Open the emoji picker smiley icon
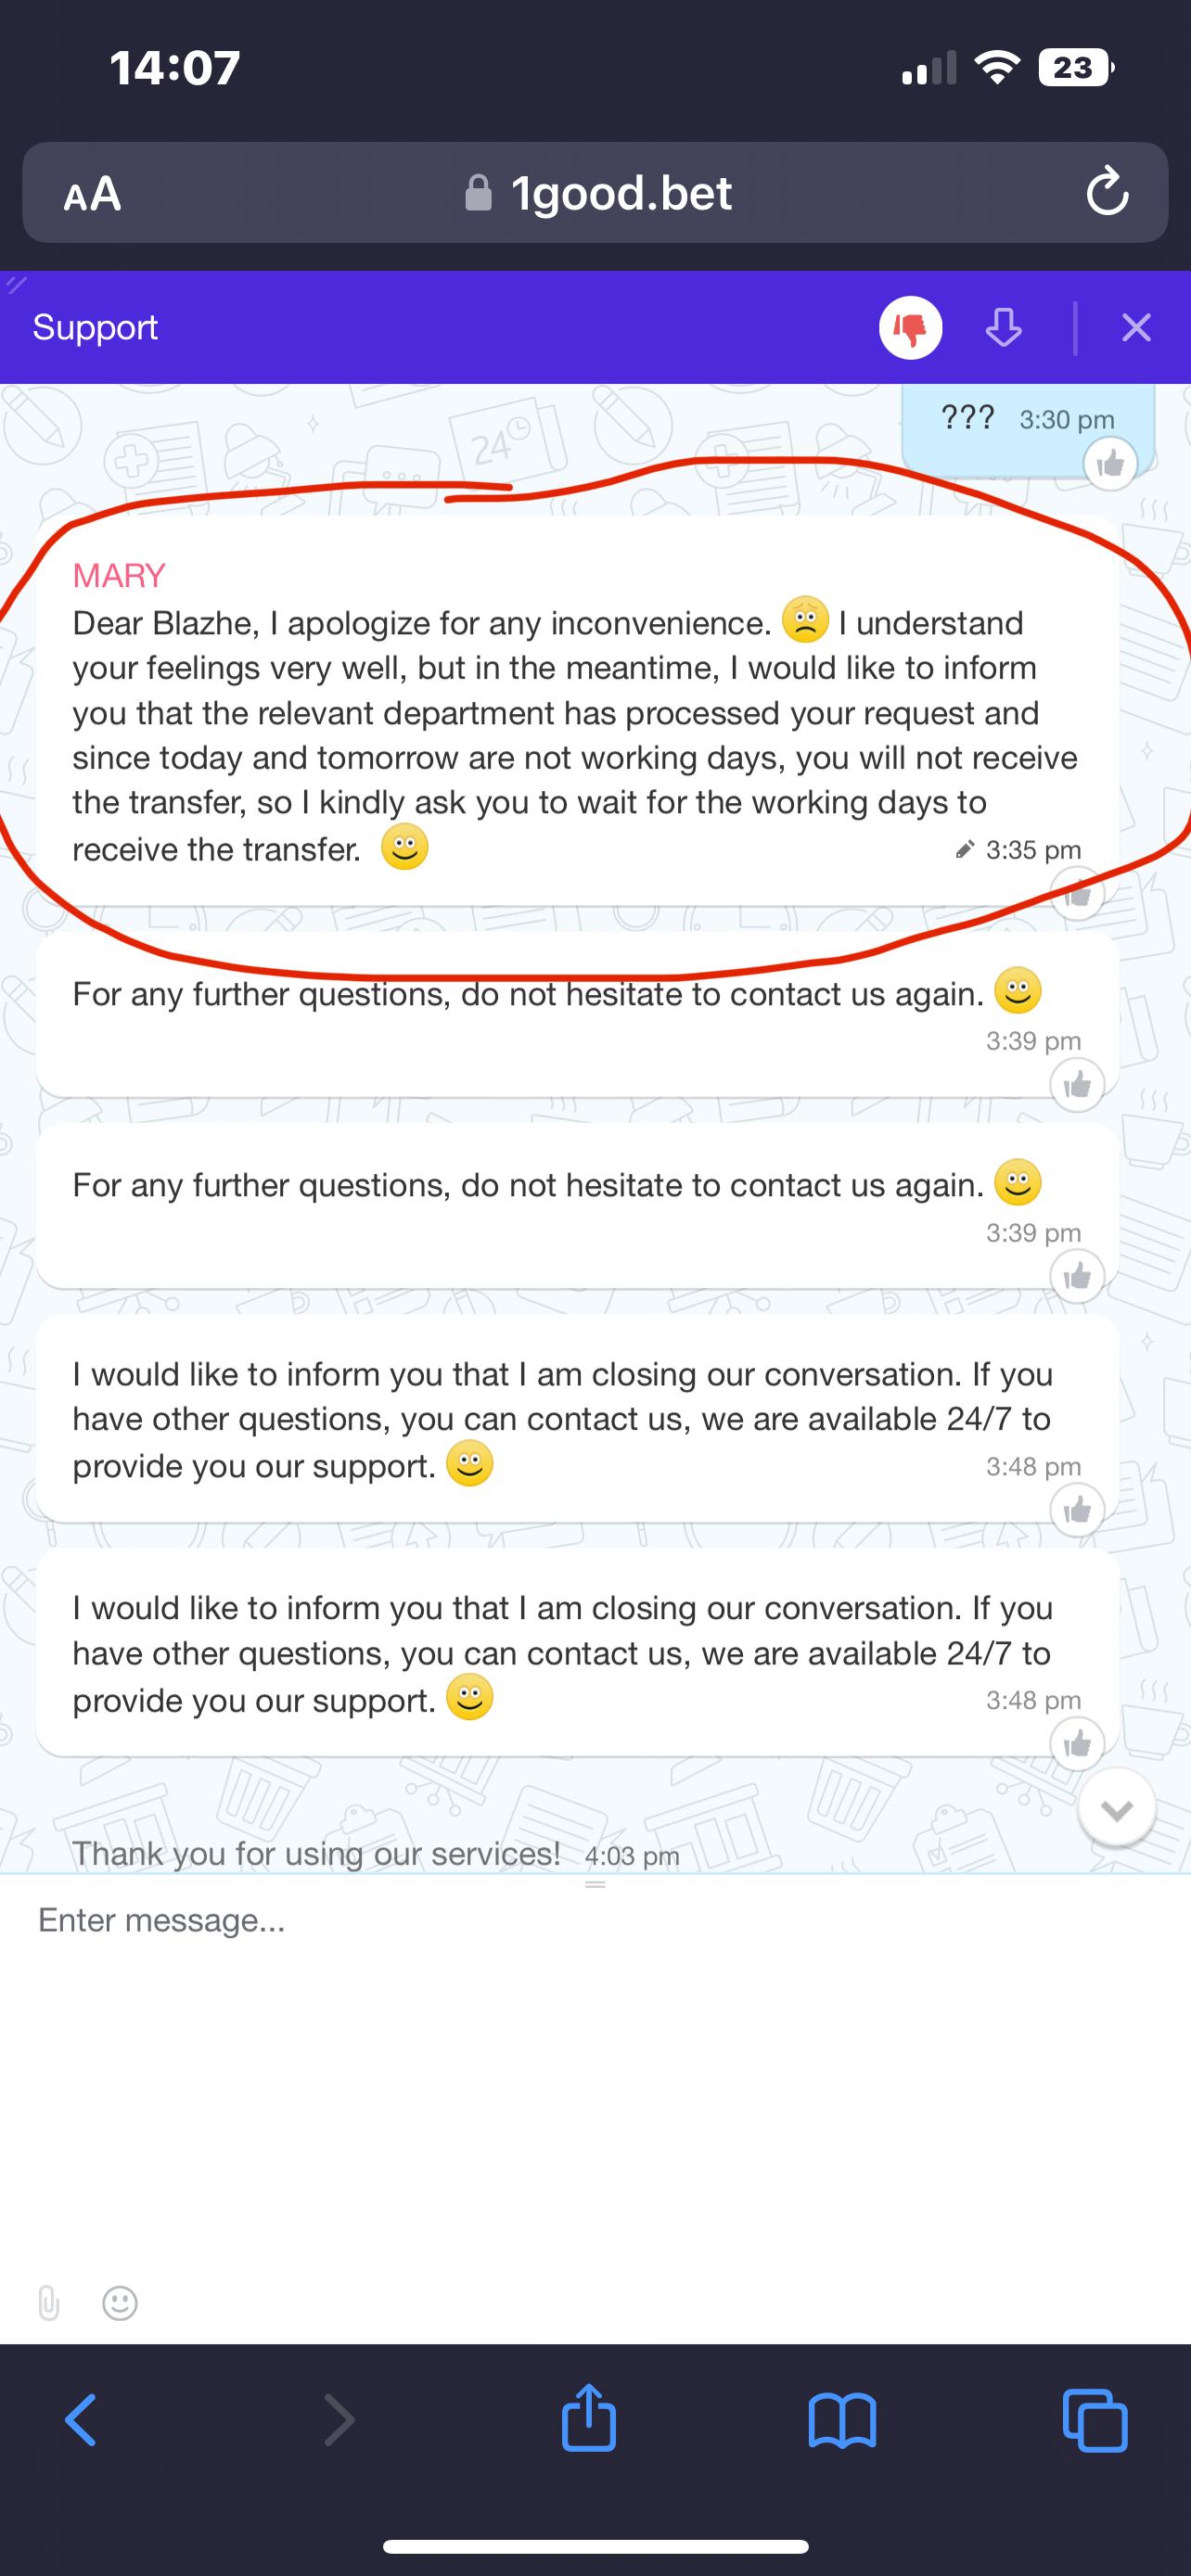Screen dimensions: 1191x2576 pos(120,2303)
